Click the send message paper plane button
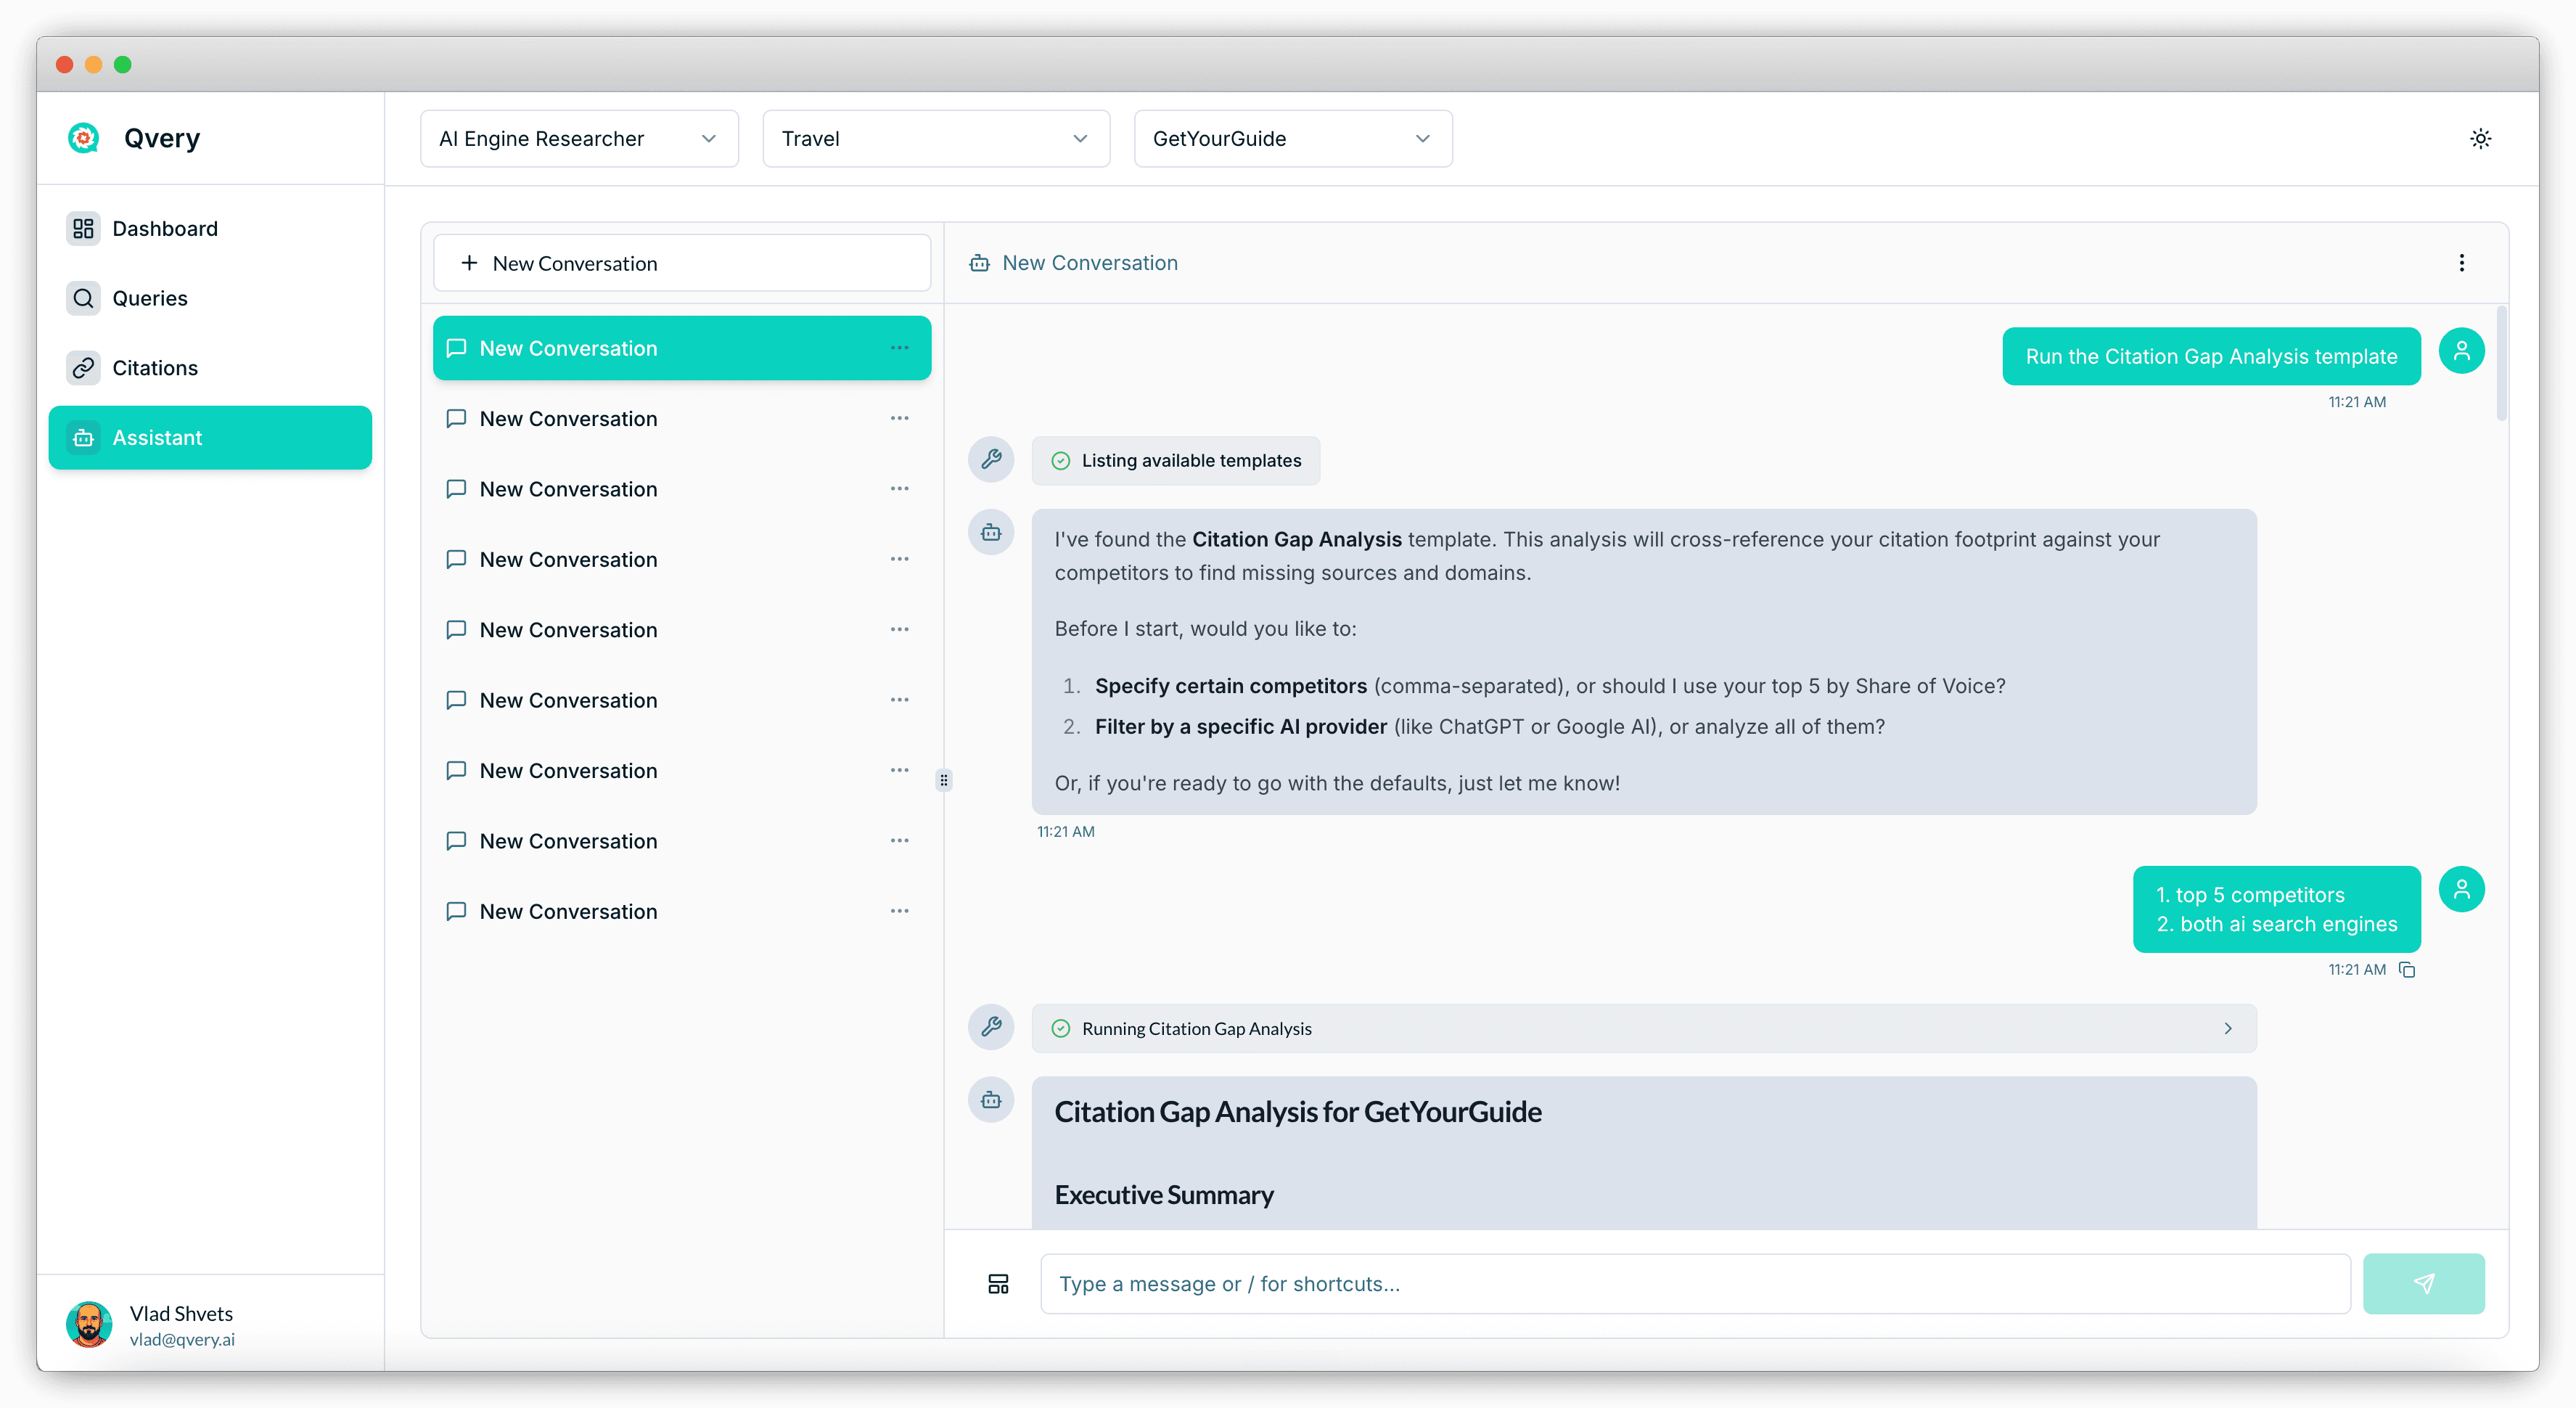This screenshot has height=1408, width=2576. (2423, 1284)
